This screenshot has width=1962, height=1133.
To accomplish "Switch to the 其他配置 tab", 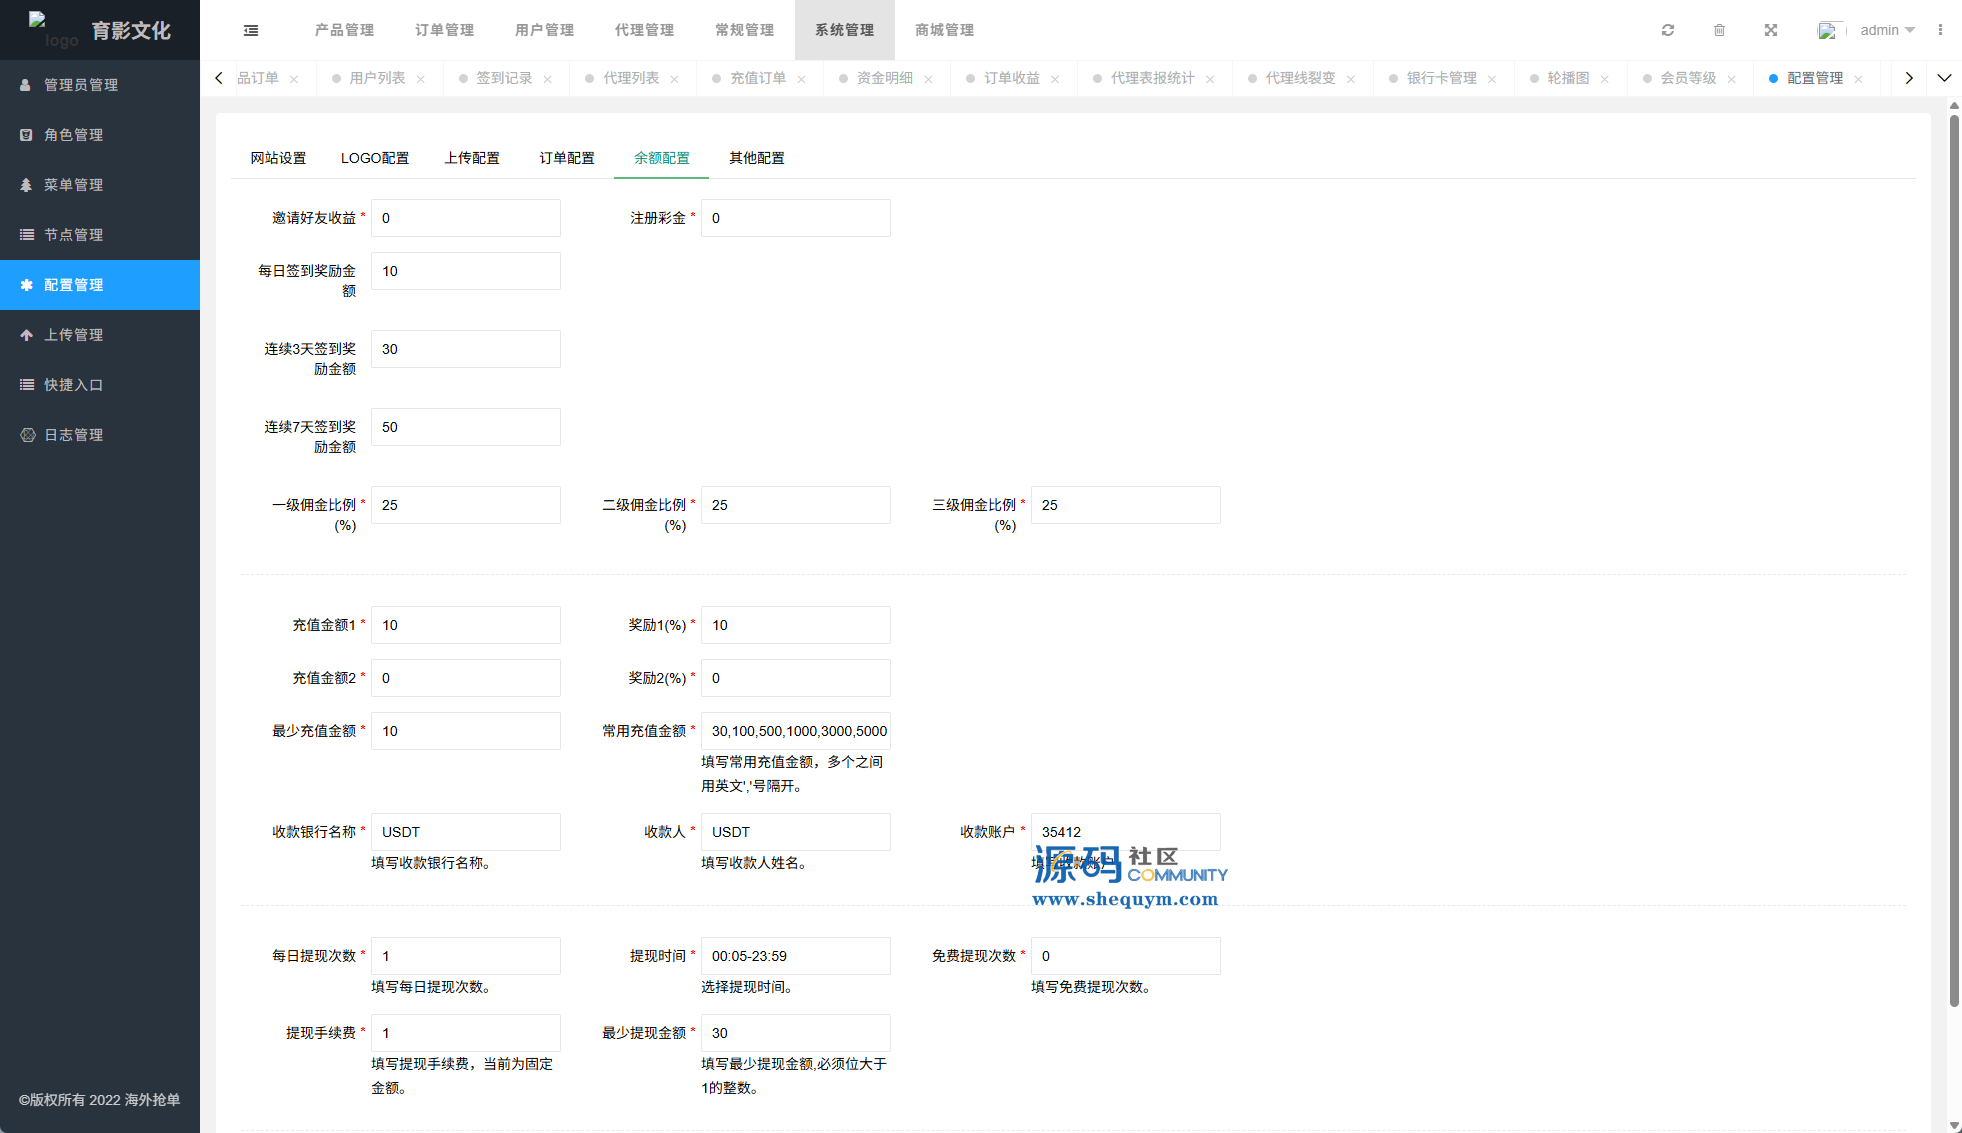I will pos(756,158).
